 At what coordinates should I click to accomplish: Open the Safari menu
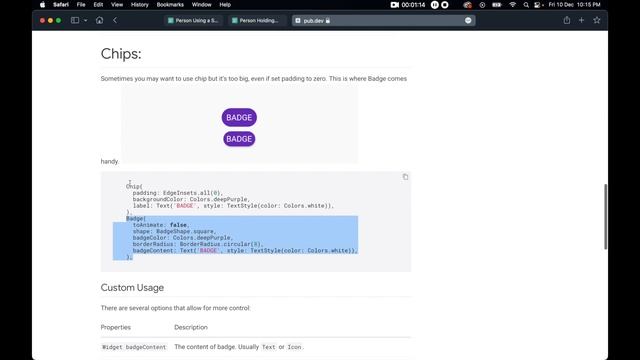pyautogui.click(x=61, y=5)
